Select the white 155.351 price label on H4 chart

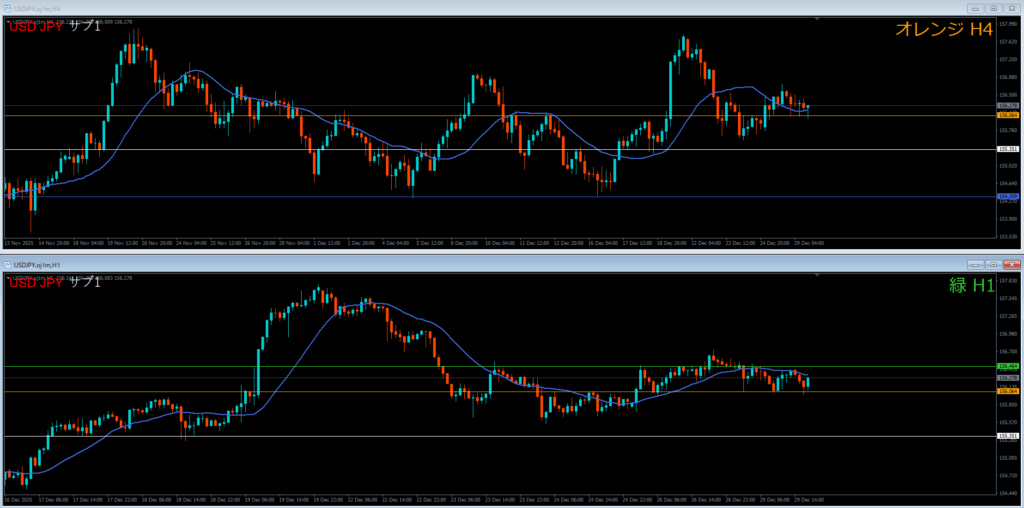click(x=1007, y=149)
